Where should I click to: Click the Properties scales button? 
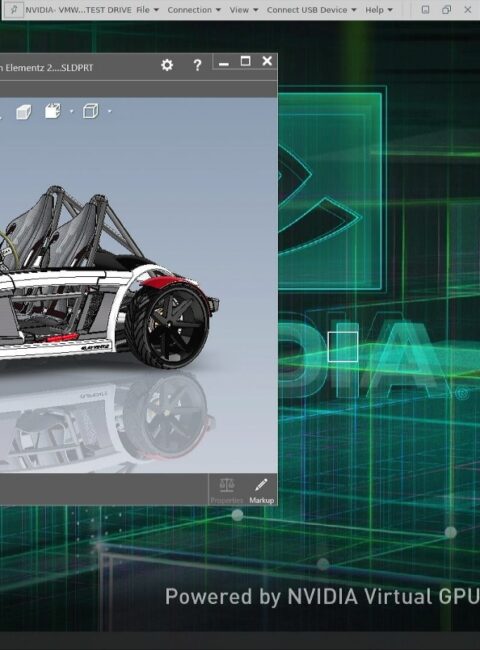pyautogui.click(x=226, y=491)
